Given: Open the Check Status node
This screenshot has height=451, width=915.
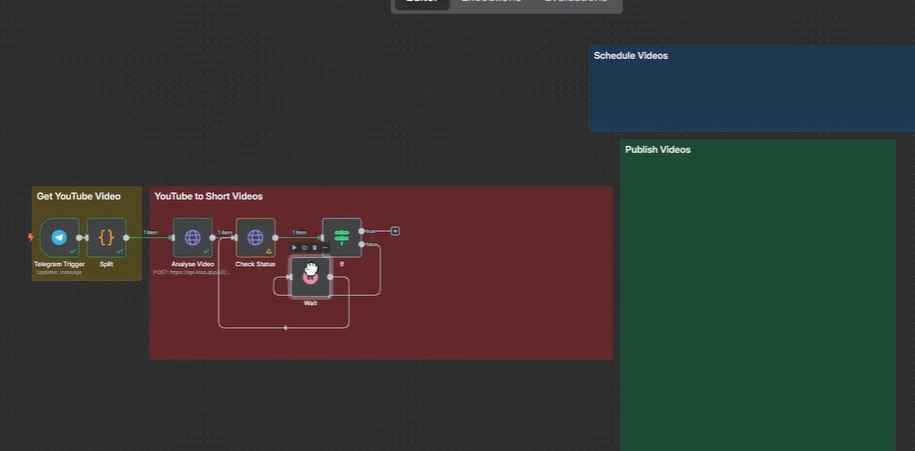Looking at the screenshot, I should point(256,237).
